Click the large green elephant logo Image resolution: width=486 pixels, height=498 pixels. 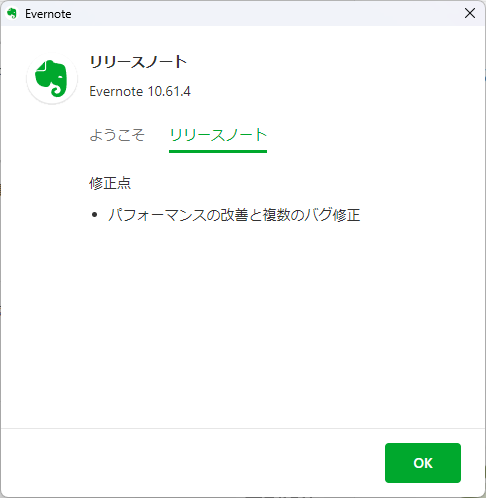[51, 78]
